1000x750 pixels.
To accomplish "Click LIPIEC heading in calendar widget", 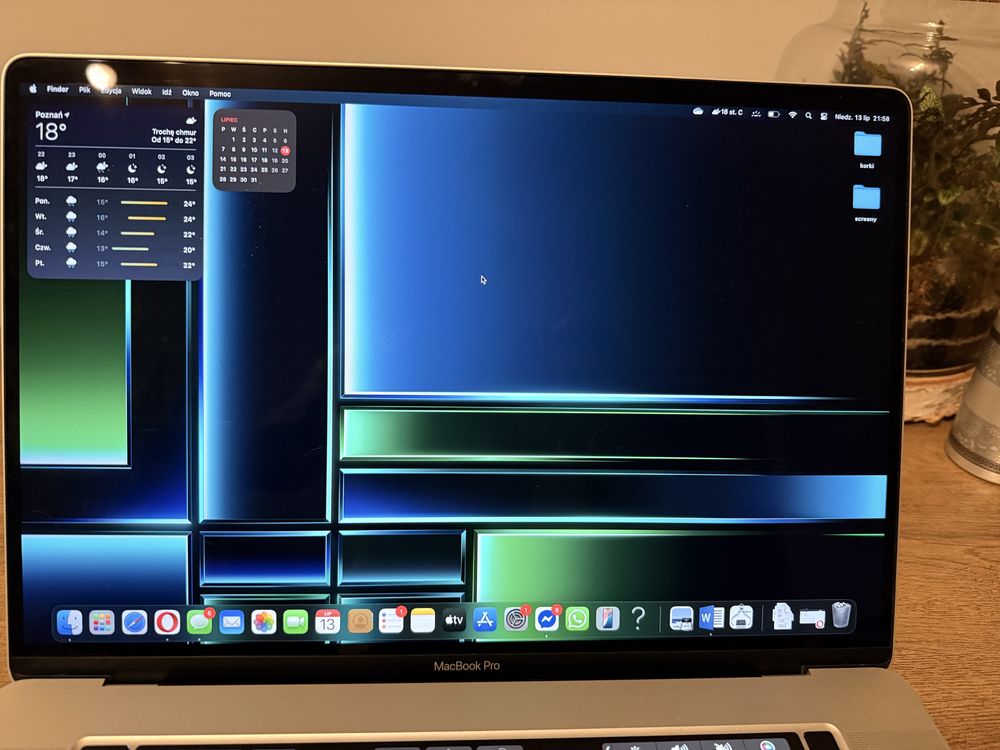I will [230, 119].
